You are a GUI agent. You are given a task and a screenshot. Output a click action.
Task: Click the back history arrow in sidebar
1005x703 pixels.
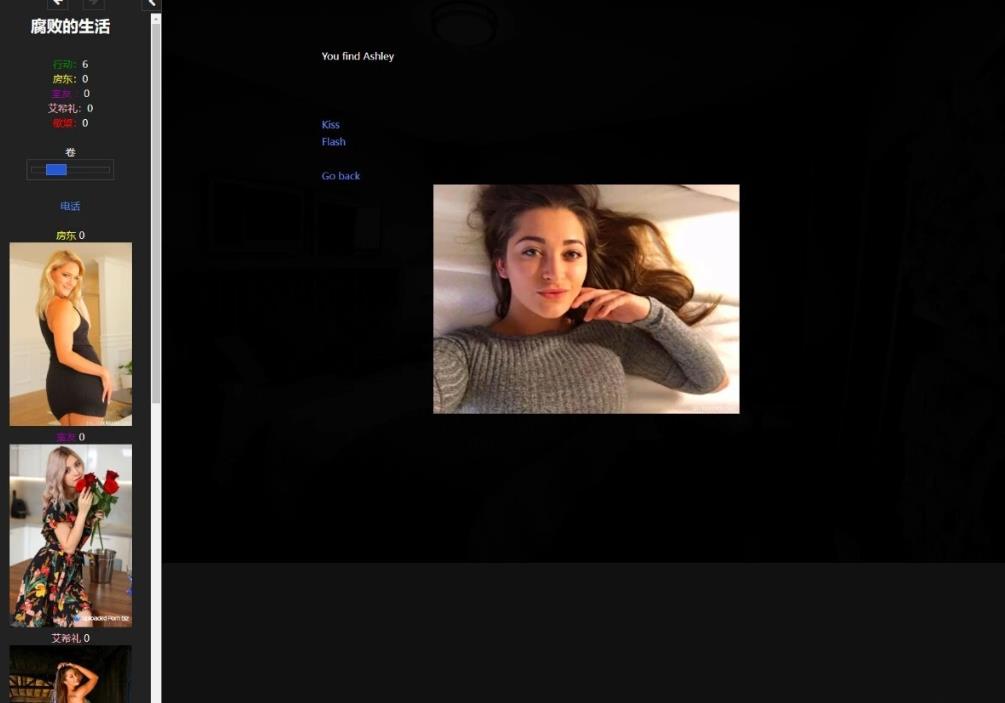coord(57,4)
